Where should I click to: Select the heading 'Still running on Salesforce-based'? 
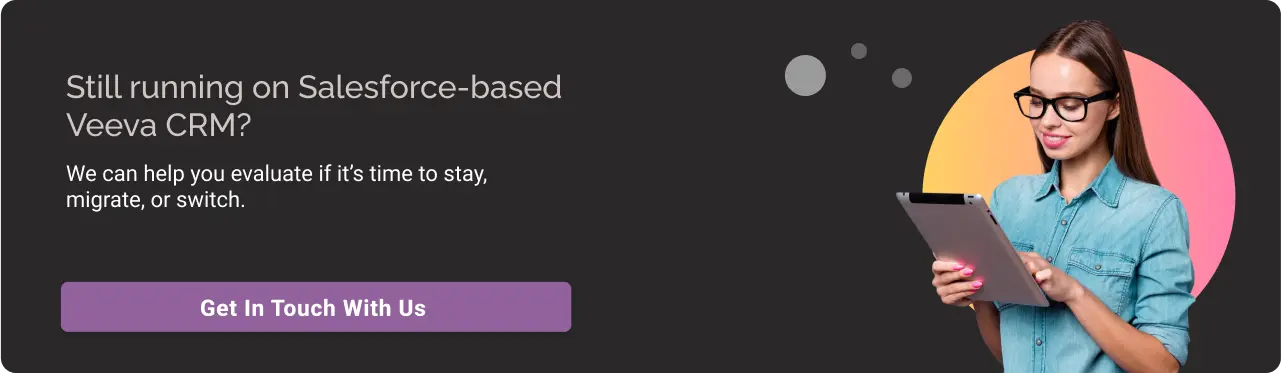click(x=314, y=88)
